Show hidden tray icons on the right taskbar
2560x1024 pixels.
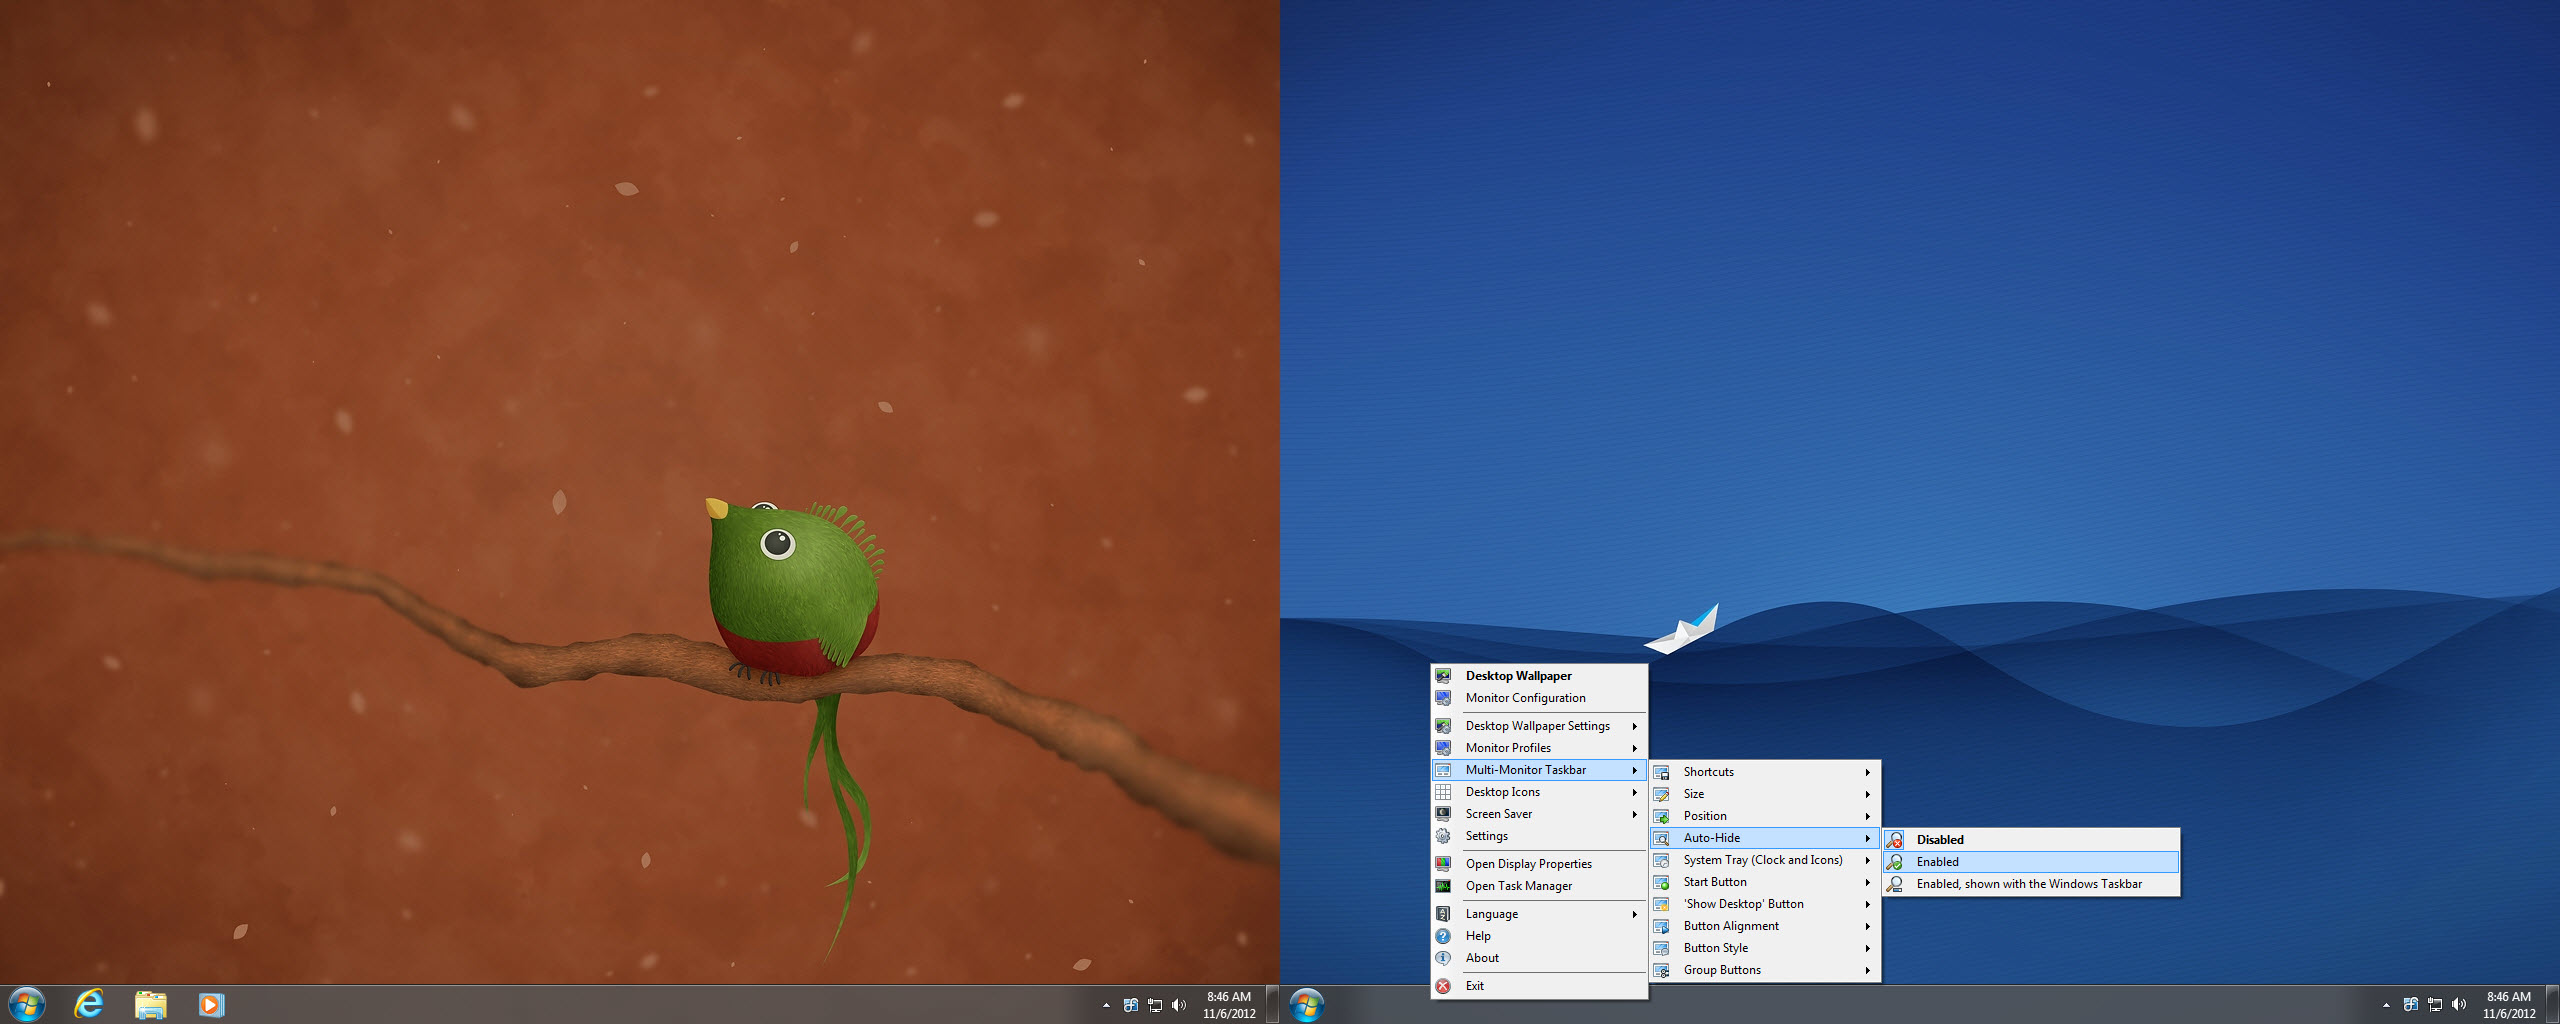[x=2386, y=1005]
